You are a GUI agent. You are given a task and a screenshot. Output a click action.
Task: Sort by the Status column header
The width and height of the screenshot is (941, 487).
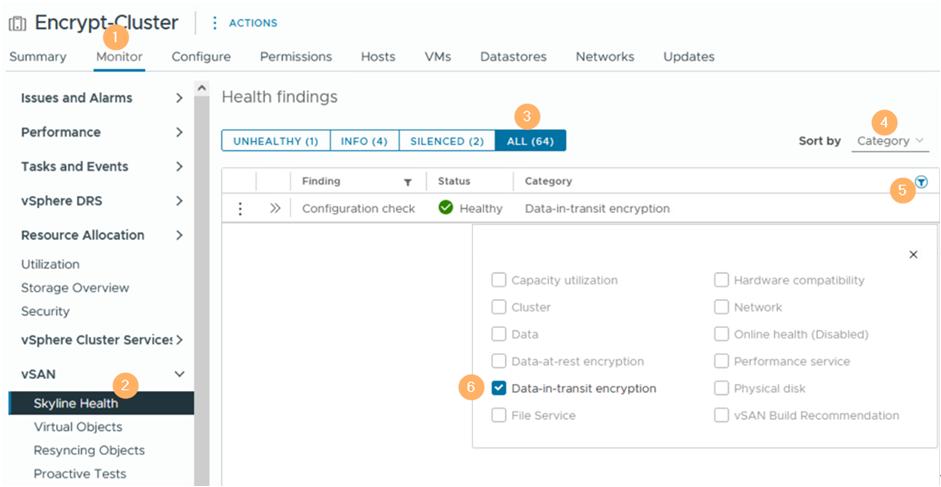click(x=454, y=181)
